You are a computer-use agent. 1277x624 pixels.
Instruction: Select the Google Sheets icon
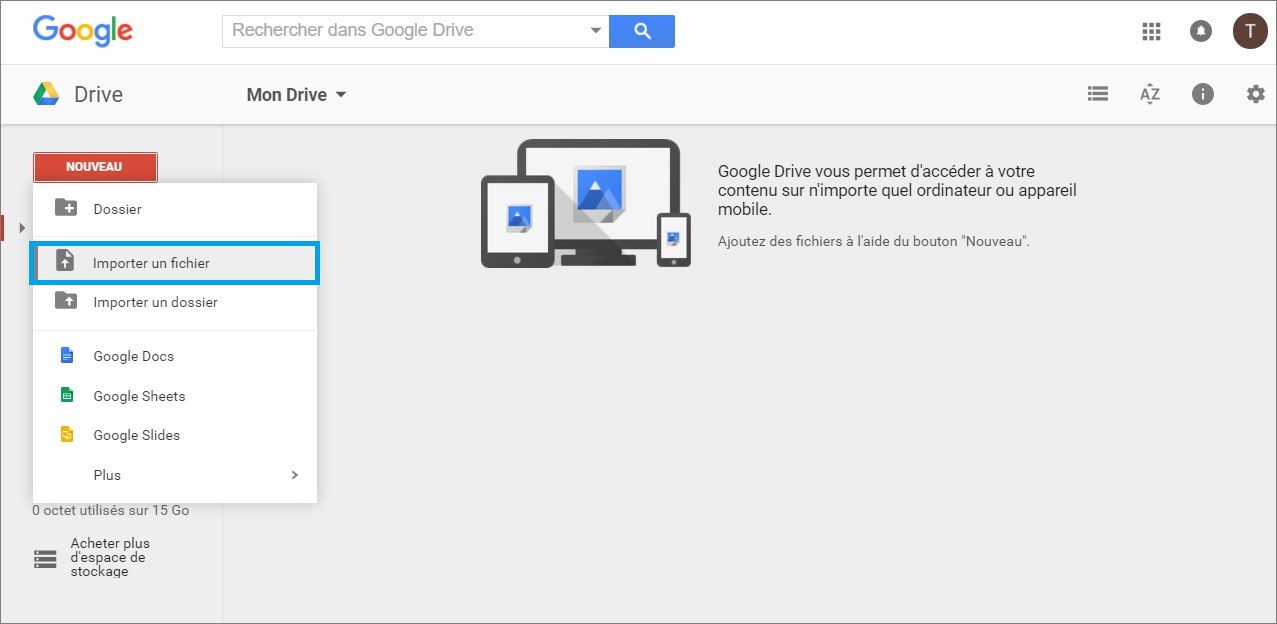click(x=66, y=395)
